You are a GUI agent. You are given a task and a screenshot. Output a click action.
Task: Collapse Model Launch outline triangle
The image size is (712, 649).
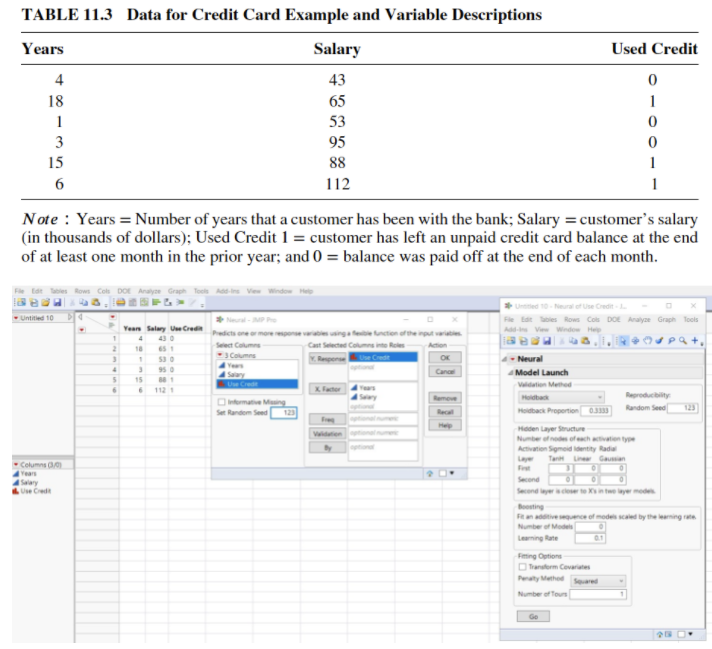tap(511, 372)
